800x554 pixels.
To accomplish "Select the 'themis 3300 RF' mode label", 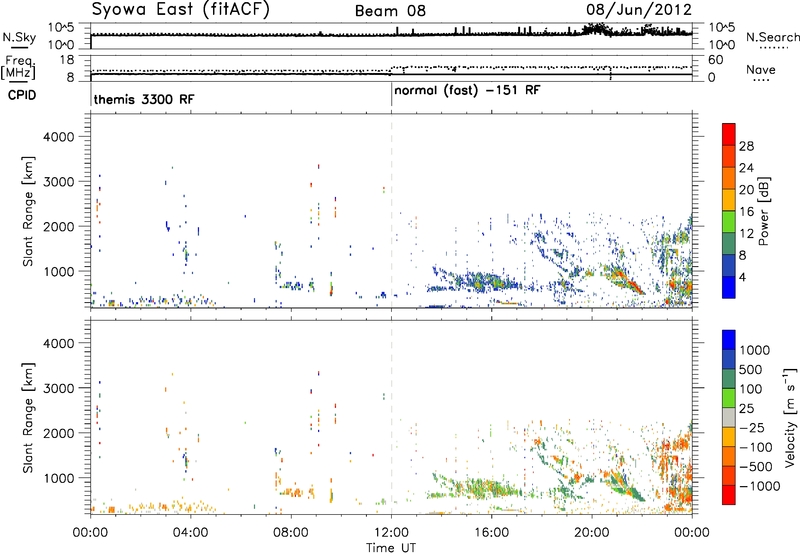I will (144, 99).
